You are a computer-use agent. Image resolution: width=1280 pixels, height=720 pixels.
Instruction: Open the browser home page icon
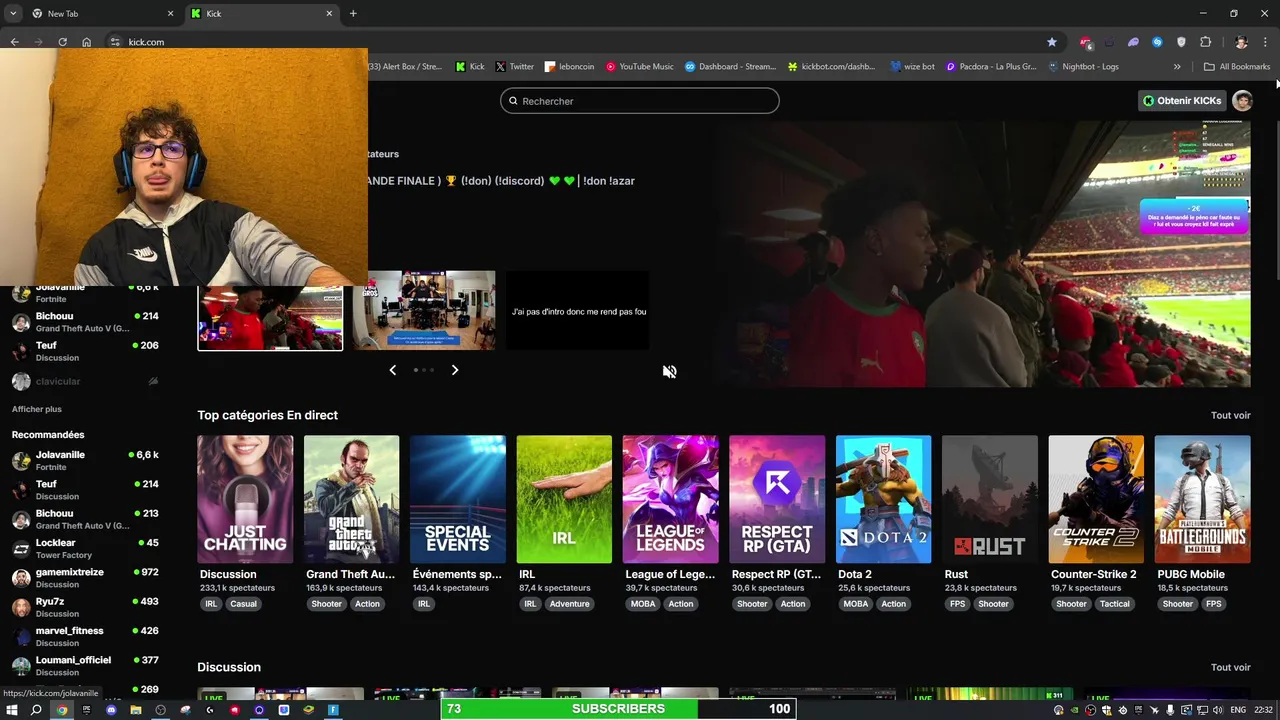[x=87, y=42]
